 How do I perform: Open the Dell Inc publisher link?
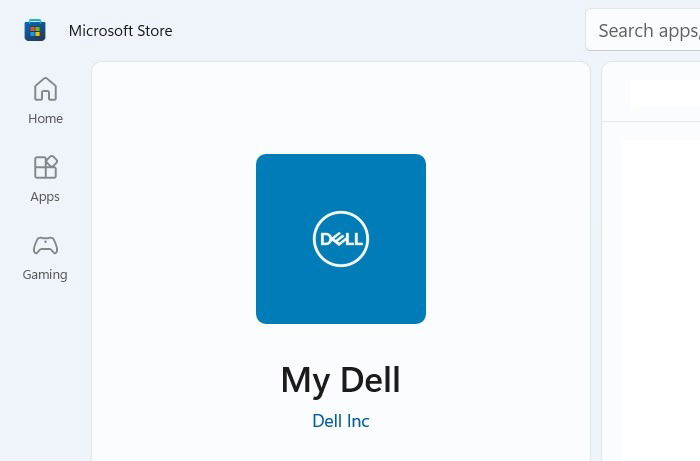point(341,421)
